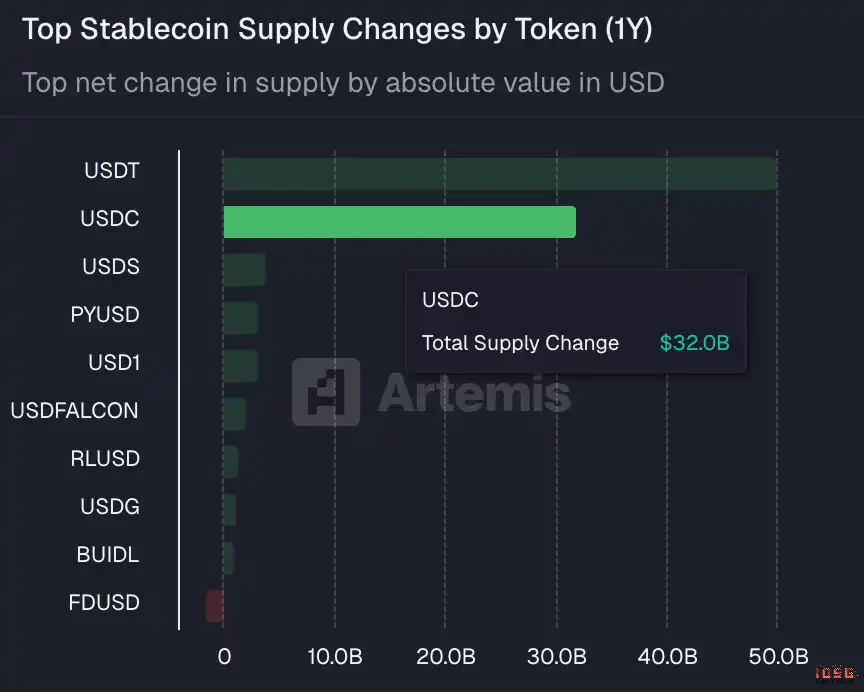Click the USDFALCON bar
The width and height of the screenshot is (864, 695).
(x=234, y=414)
